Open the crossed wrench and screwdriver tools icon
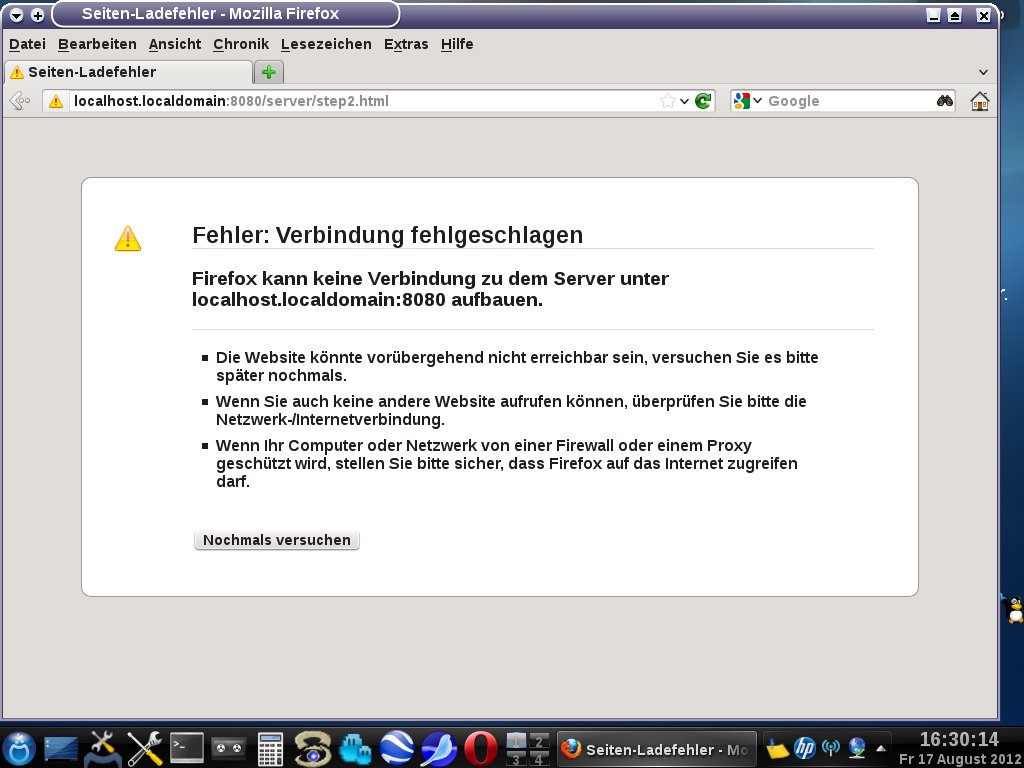Viewport: 1024px width, 768px height. tap(144, 748)
